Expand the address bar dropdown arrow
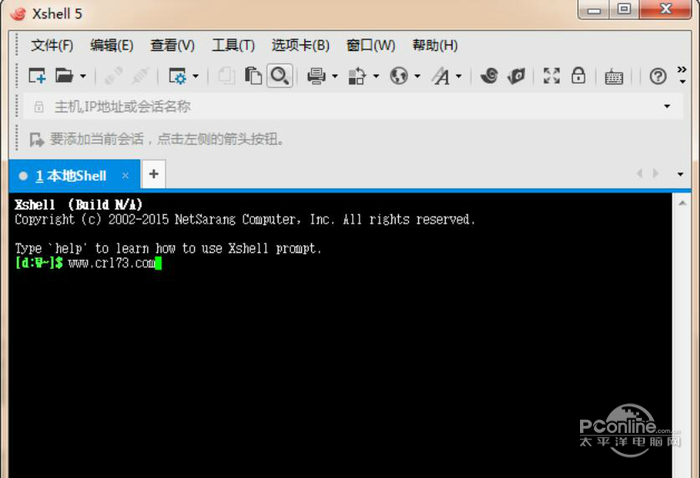The image size is (700, 478). tap(667, 106)
